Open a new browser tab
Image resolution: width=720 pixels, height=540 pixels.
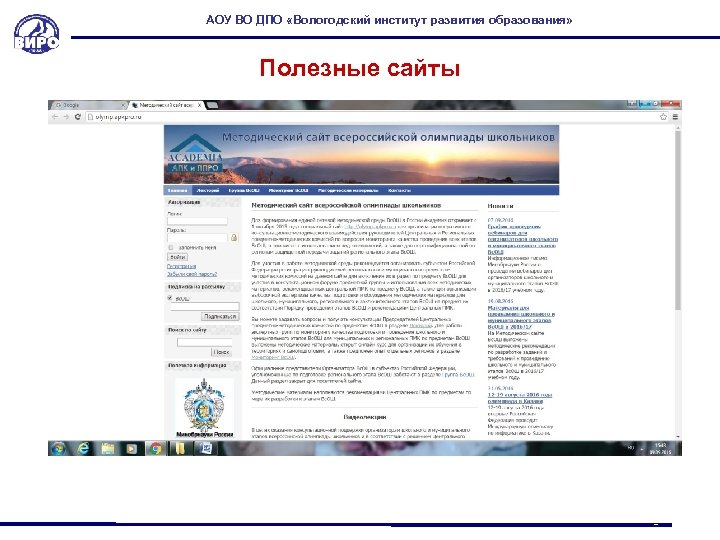[212, 105]
